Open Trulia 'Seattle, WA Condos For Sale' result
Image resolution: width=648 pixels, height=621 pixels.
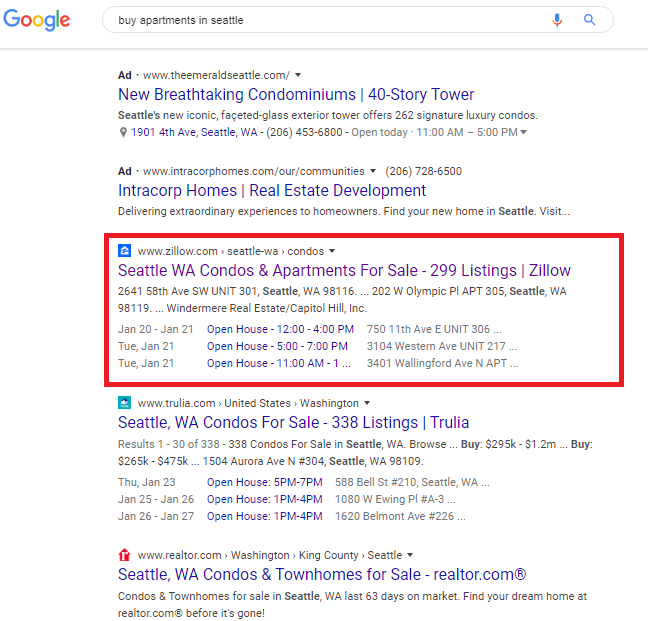(x=293, y=422)
